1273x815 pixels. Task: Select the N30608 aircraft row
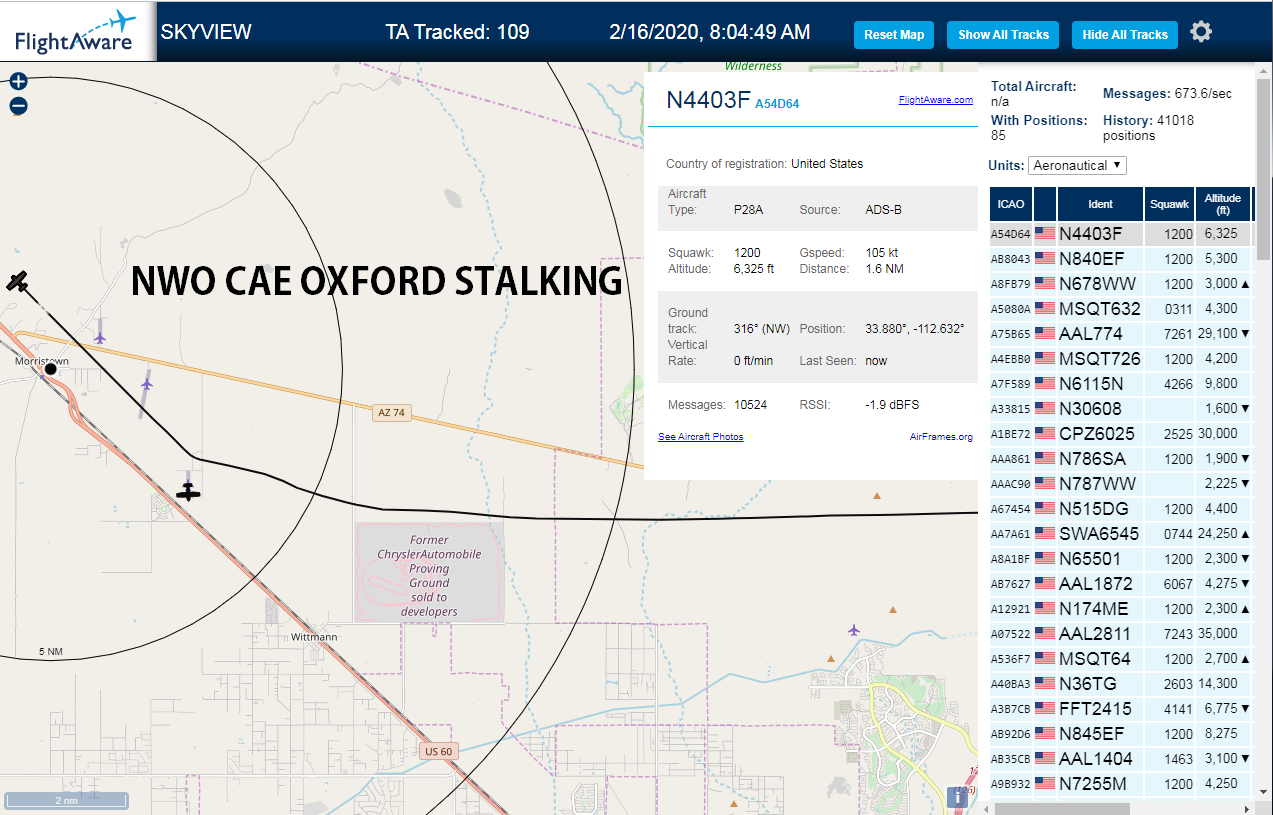click(x=1120, y=409)
